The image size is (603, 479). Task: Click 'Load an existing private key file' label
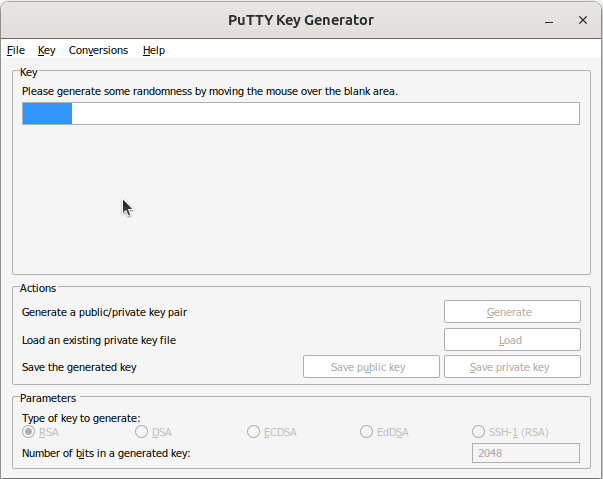click(99, 340)
